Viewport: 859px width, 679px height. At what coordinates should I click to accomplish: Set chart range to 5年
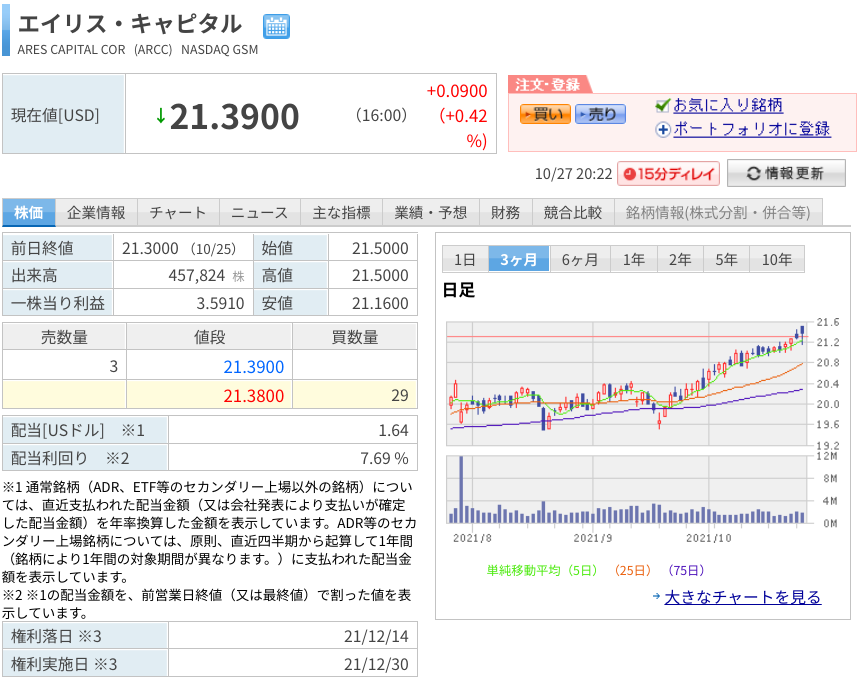(726, 259)
